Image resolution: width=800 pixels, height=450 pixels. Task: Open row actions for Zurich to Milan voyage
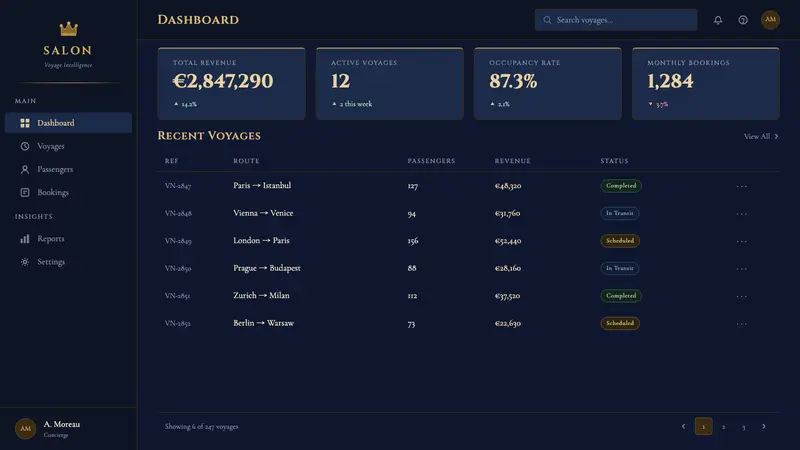741,296
